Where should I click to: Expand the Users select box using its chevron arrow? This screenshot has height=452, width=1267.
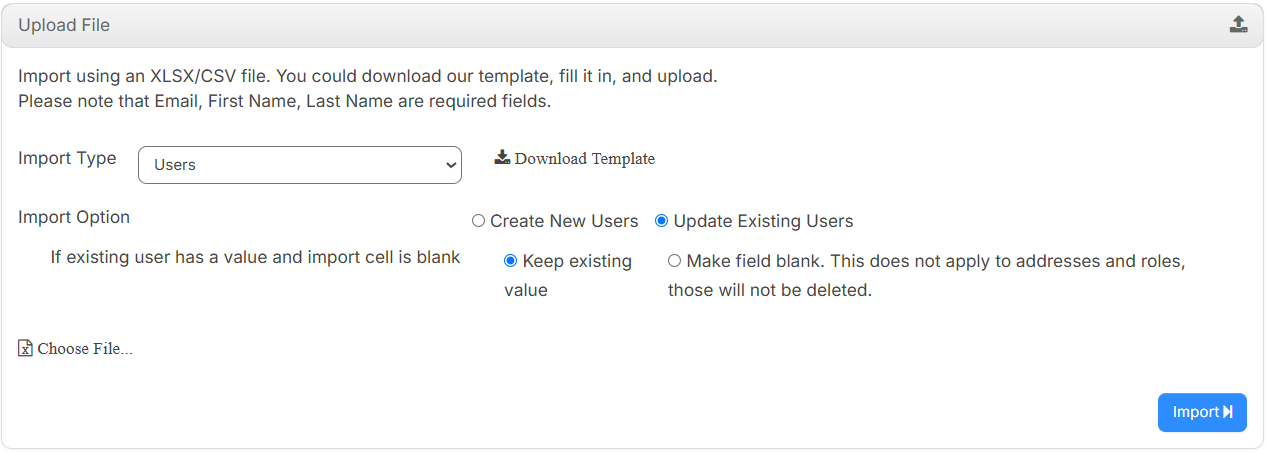point(449,165)
